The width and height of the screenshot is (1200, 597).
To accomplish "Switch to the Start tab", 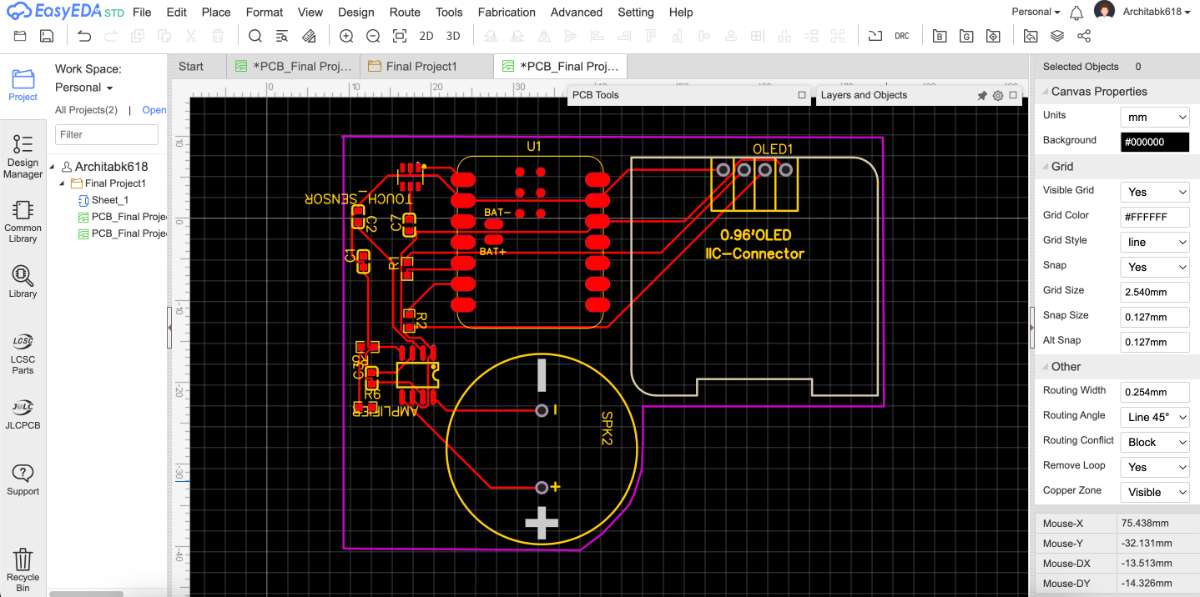I will click(191, 66).
